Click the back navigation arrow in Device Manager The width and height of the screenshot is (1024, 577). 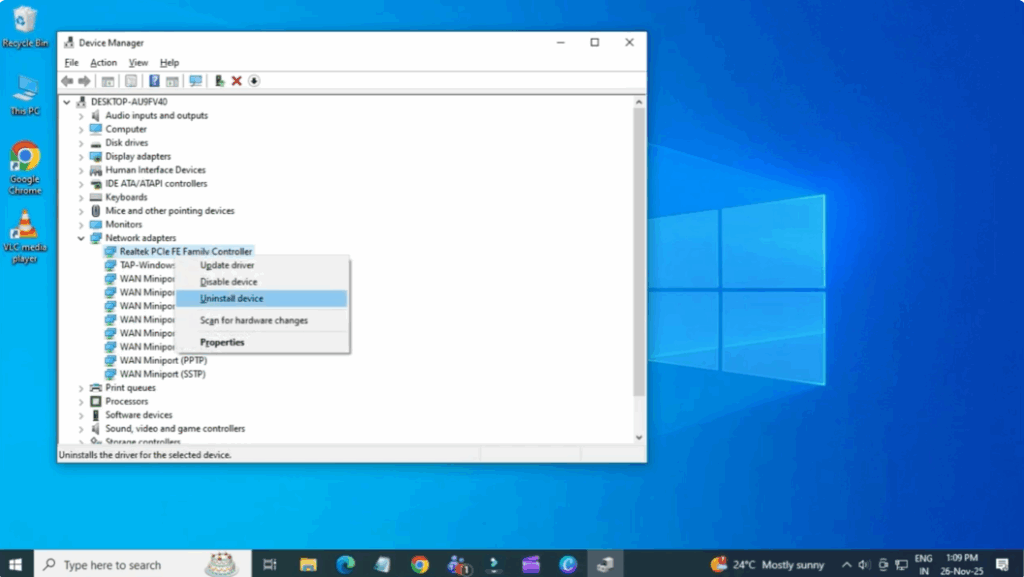[x=67, y=81]
